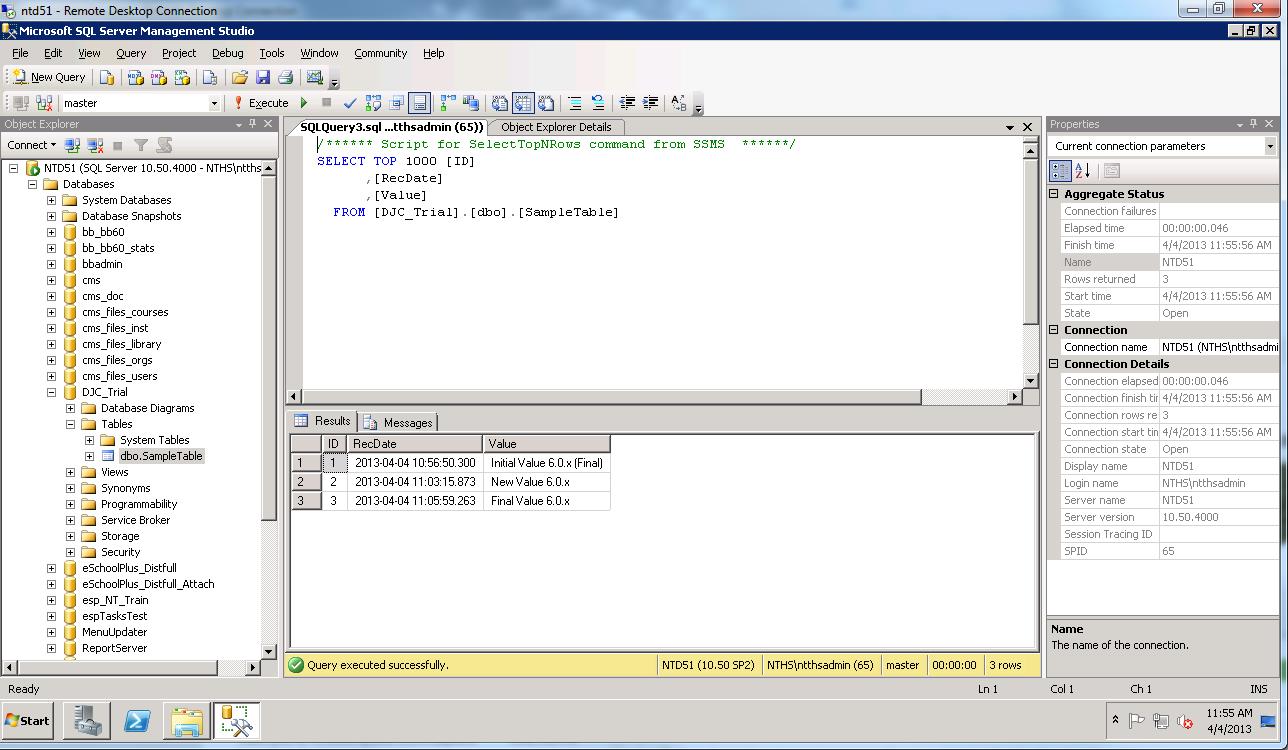Save the query with the floppy disk icon
This screenshot has width=1288, height=750.
(263, 77)
